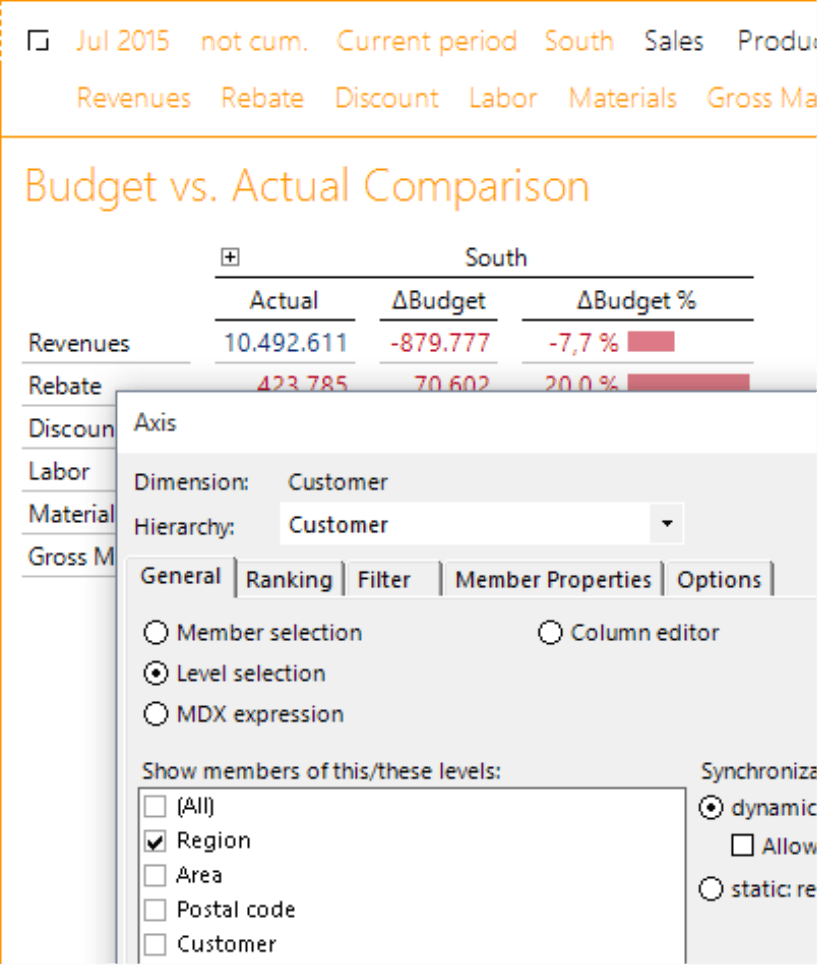Viewport: 818px width, 965px height.
Task: Click the Hierarchy Customer combo box
Action: [x=470, y=524]
